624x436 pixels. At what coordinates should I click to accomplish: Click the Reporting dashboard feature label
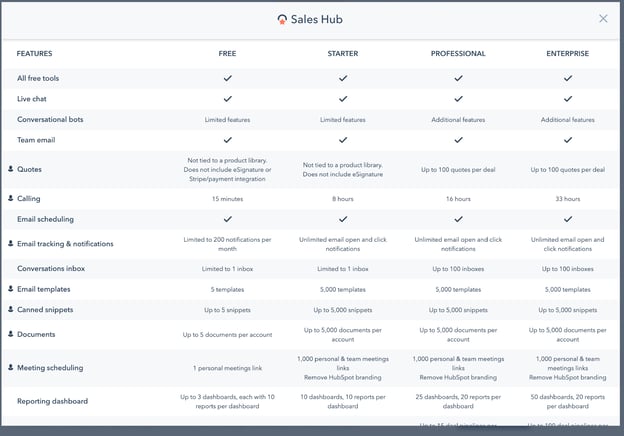53,401
